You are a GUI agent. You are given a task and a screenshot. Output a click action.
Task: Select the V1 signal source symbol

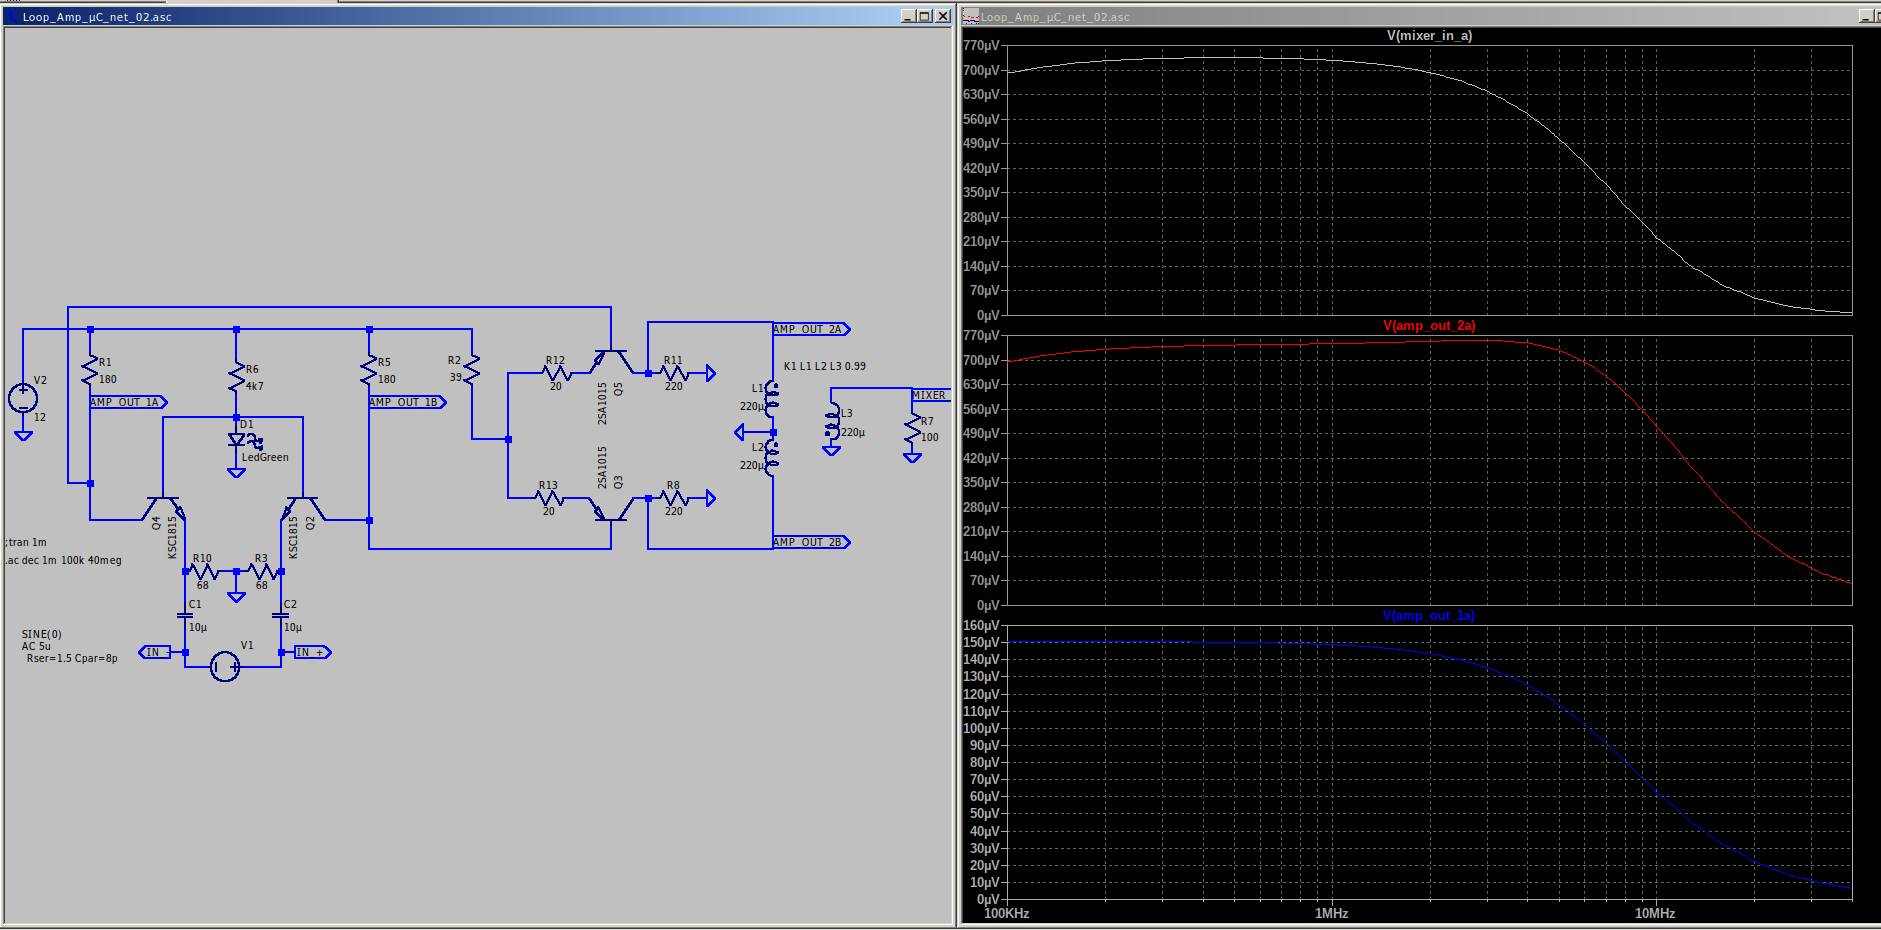coord(225,666)
